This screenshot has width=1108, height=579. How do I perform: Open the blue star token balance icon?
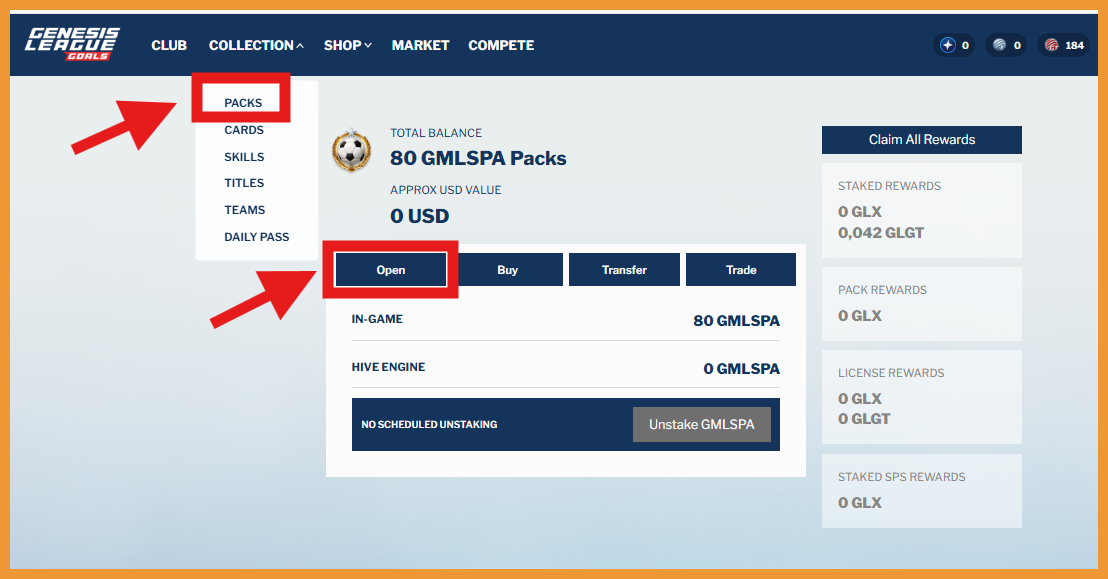point(948,45)
